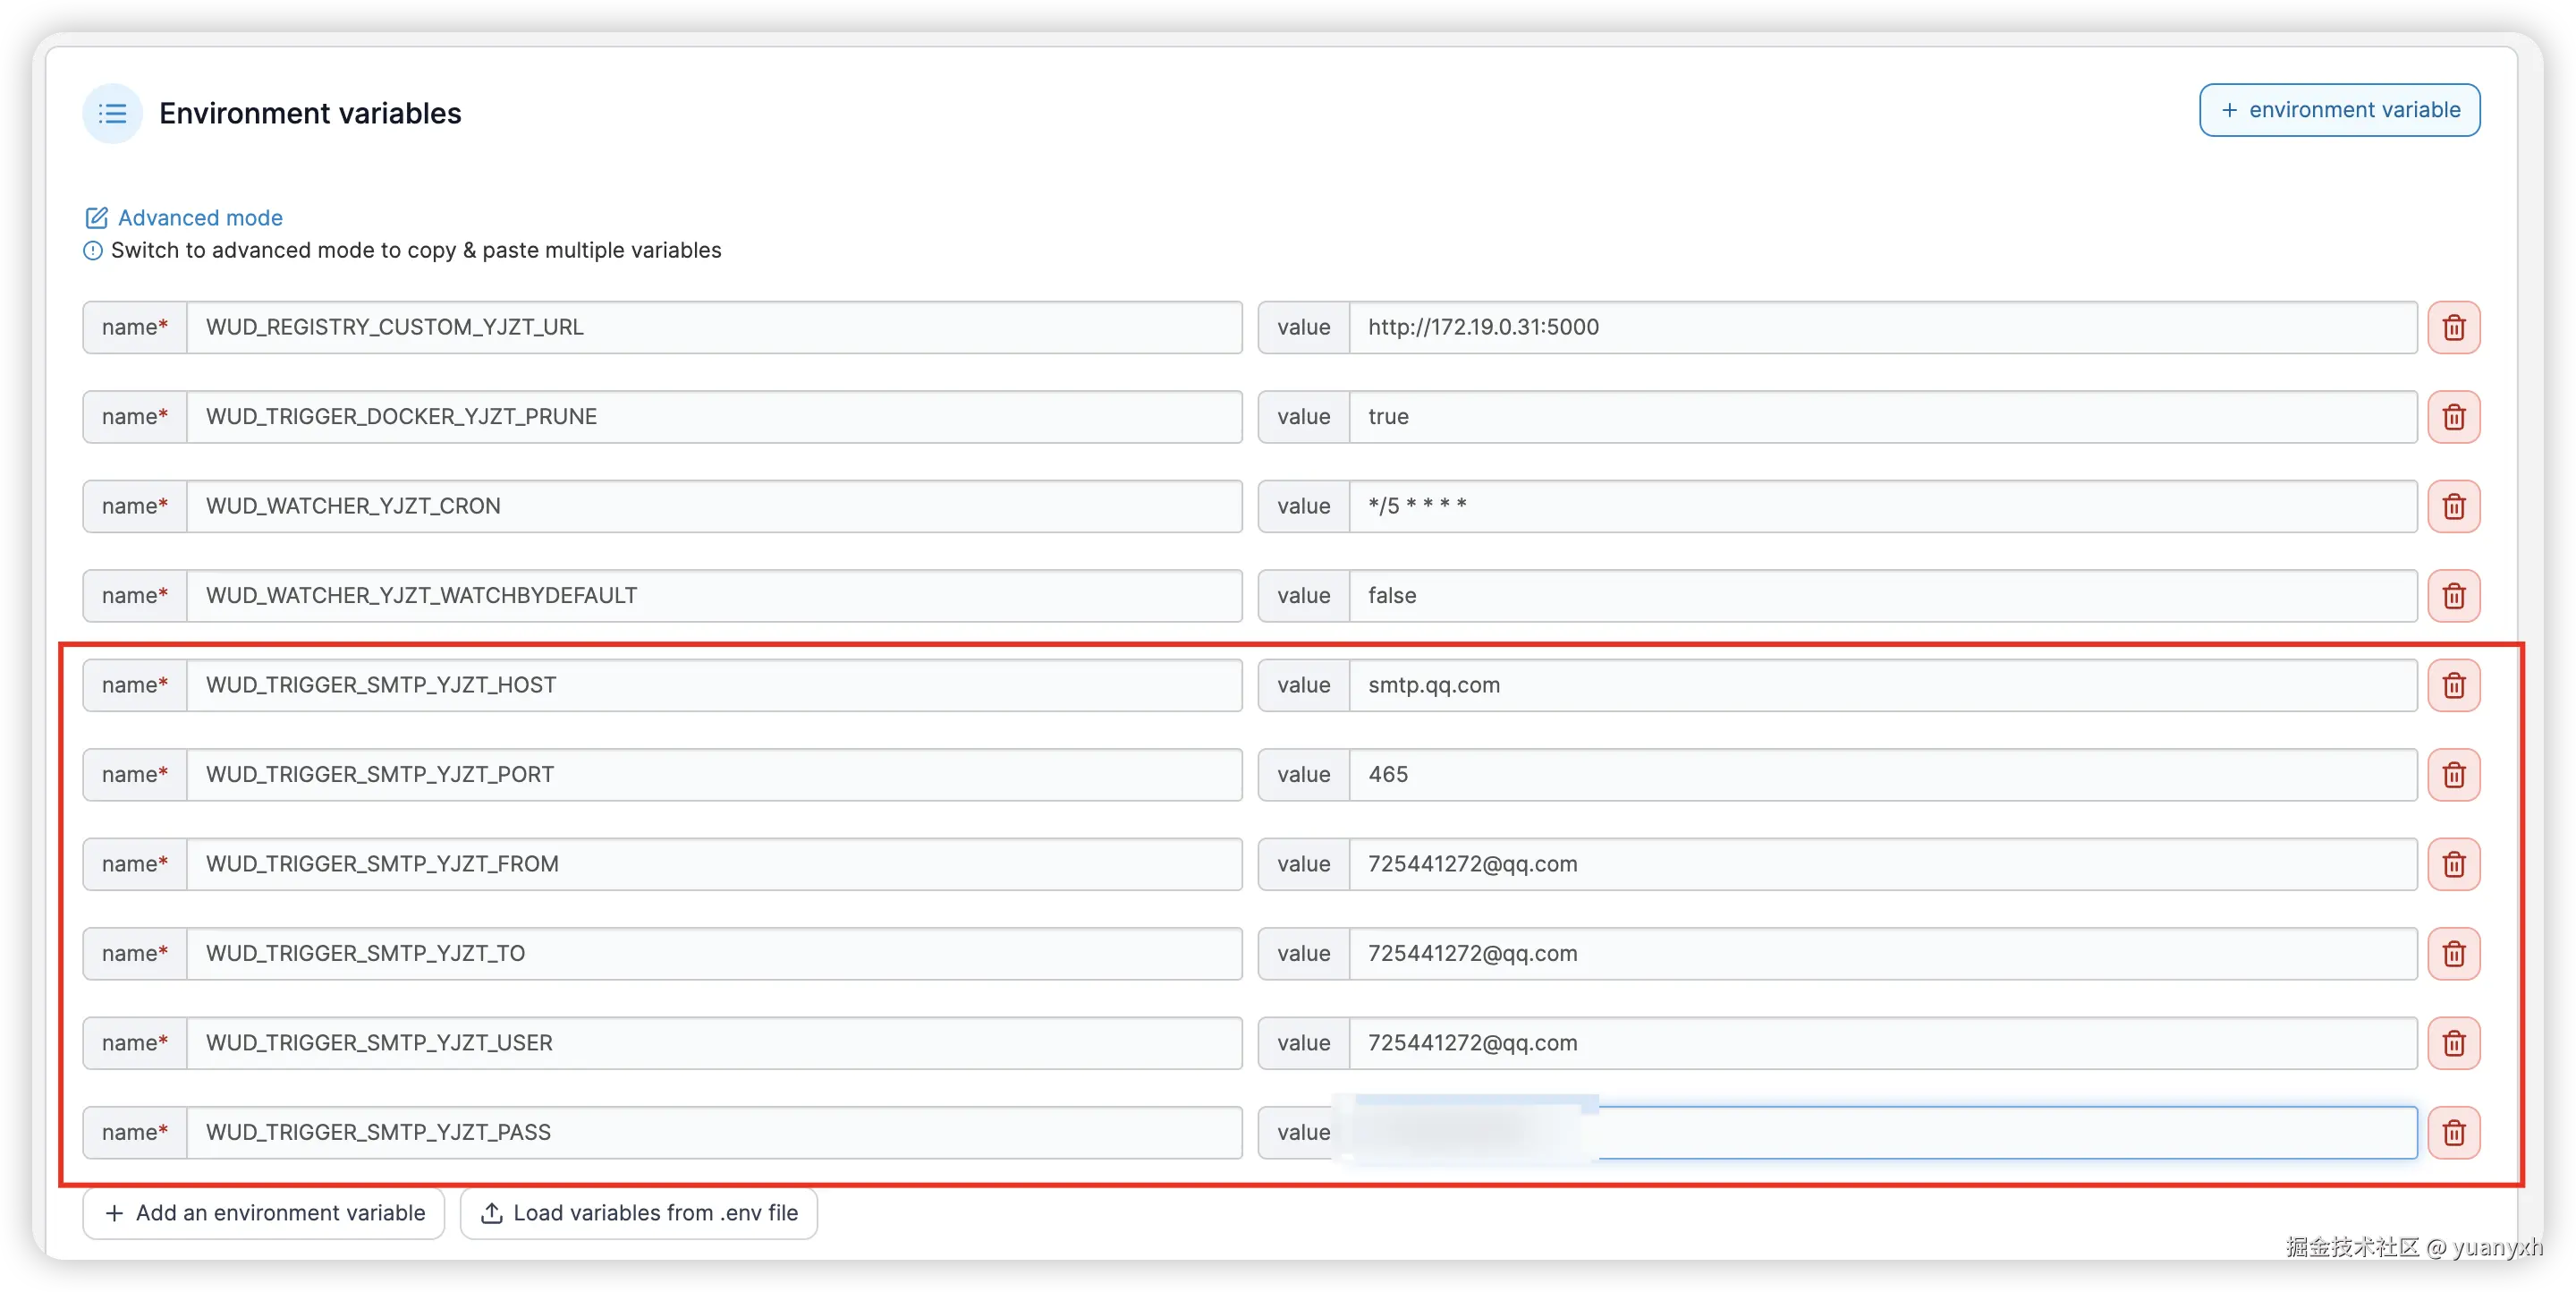2576x1292 pixels.
Task: Click the info icon above the variable list
Action: pos(92,250)
